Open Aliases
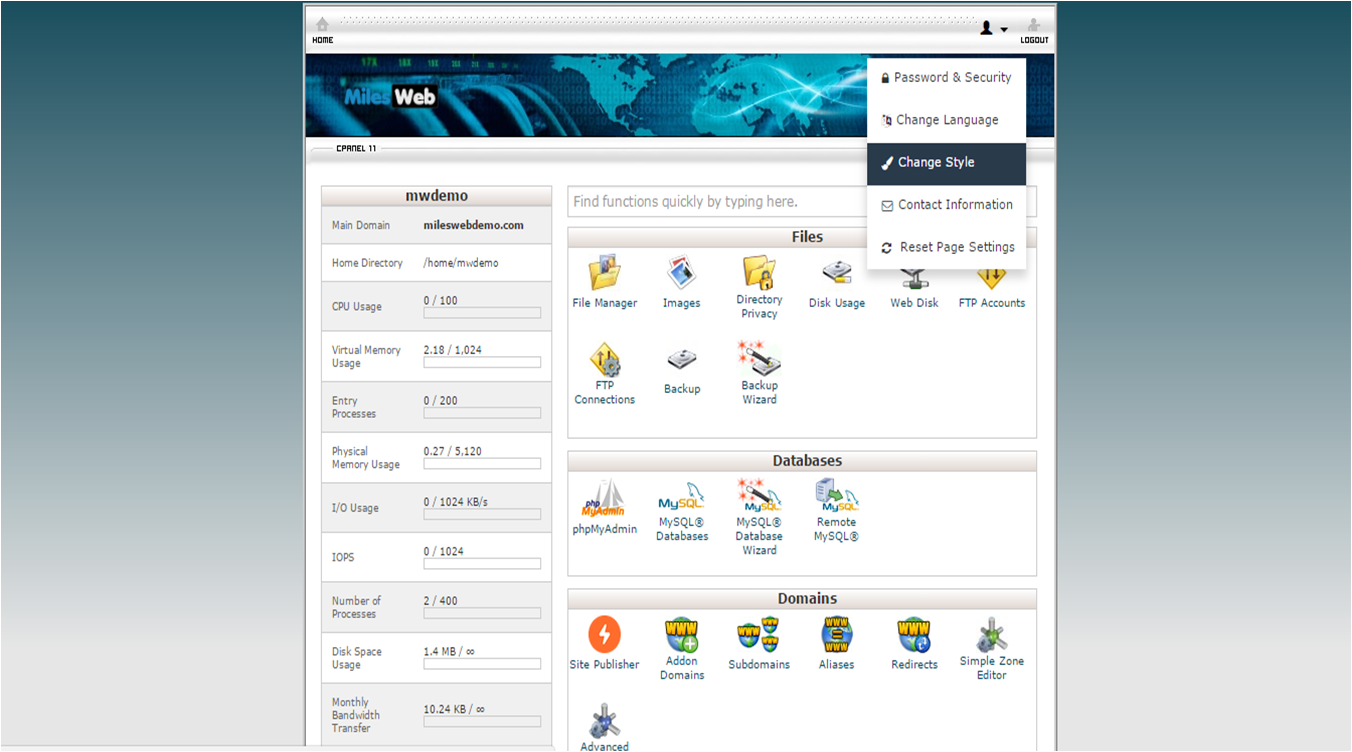The width and height of the screenshot is (1352, 752). 837,634
